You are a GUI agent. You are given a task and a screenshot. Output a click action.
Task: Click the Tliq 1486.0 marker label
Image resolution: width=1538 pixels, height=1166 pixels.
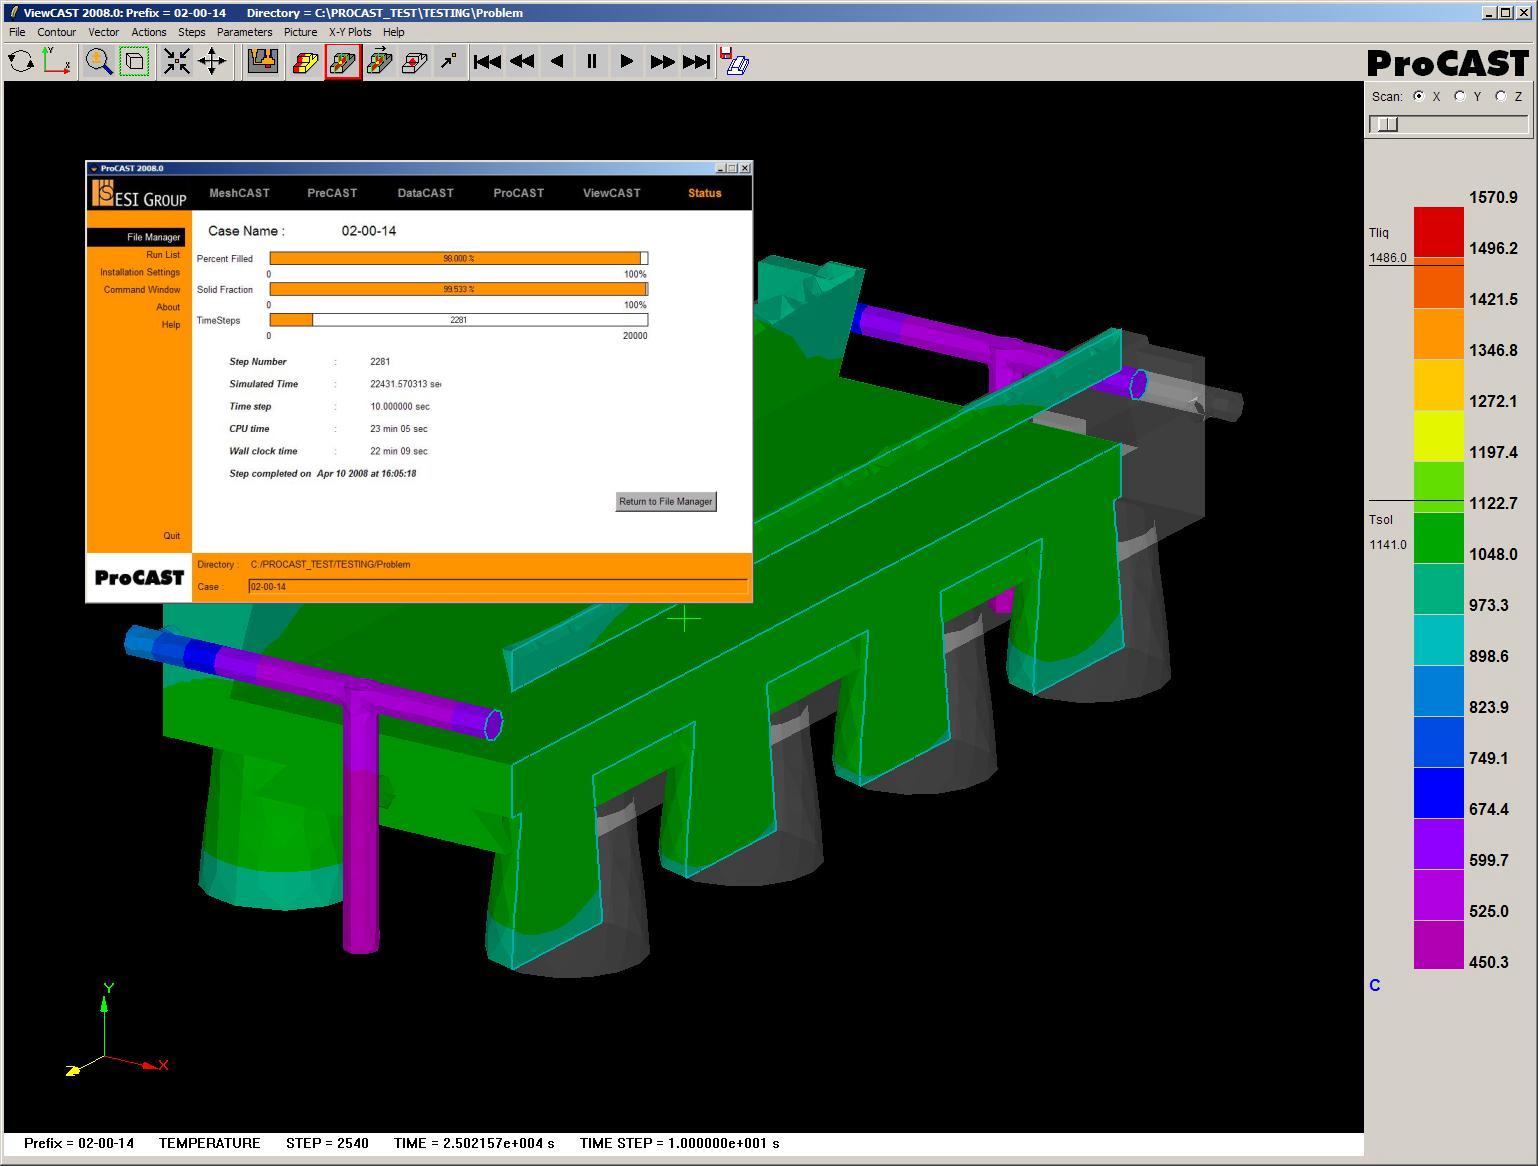pos(1388,246)
